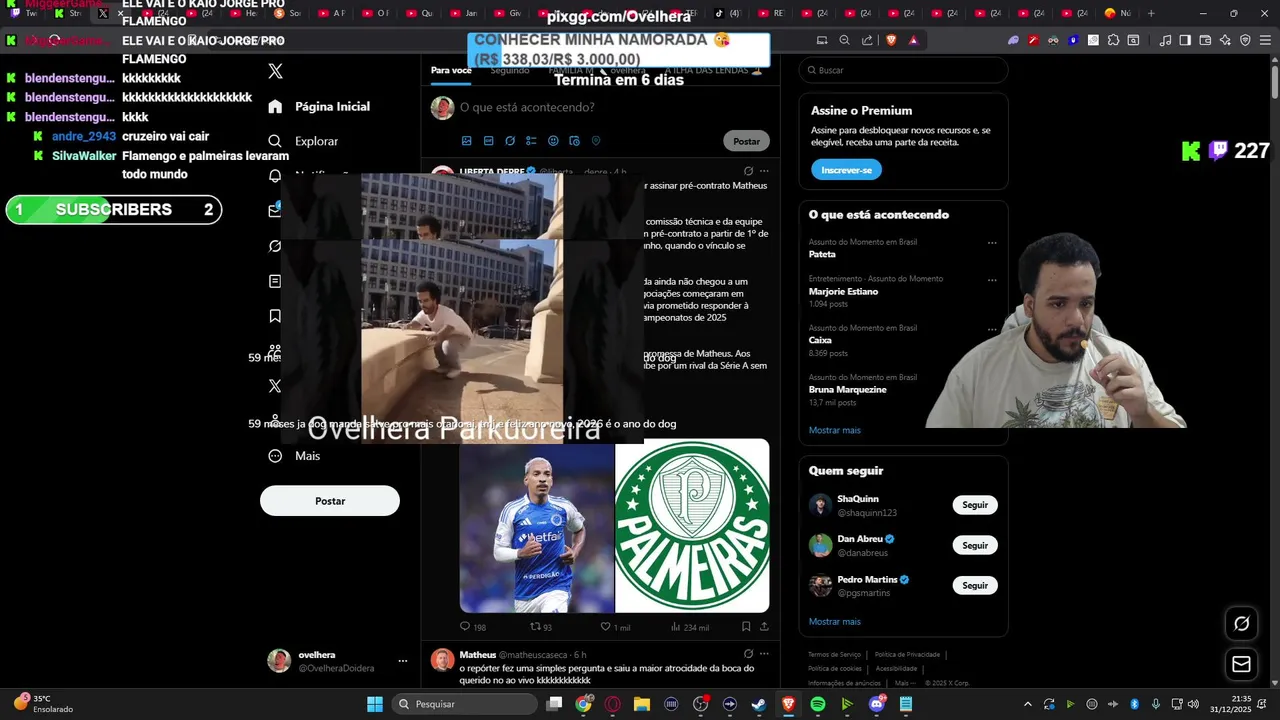Open Grok icon in left sidebar
The height and width of the screenshot is (720, 1280).
pos(275,246)
